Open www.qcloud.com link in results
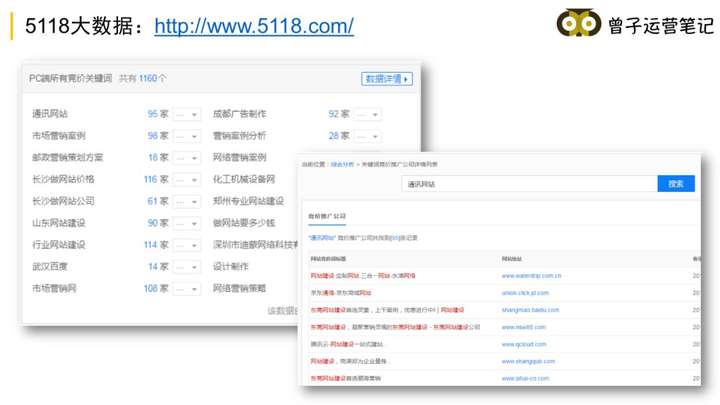The height and width of the screenshot is (405, 720). point(524,344)
